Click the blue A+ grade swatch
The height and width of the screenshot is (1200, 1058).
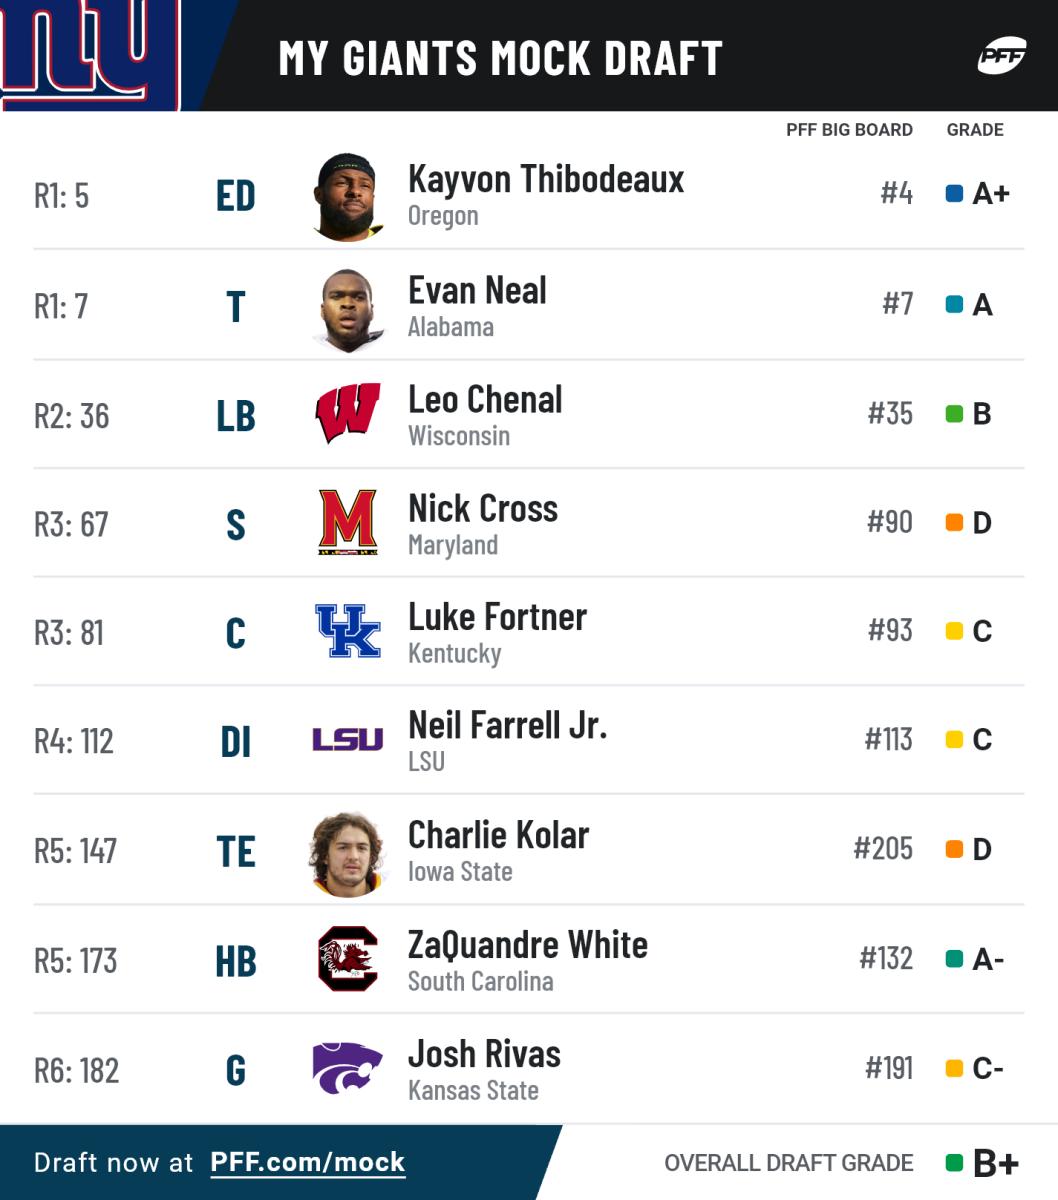(954, 193)
